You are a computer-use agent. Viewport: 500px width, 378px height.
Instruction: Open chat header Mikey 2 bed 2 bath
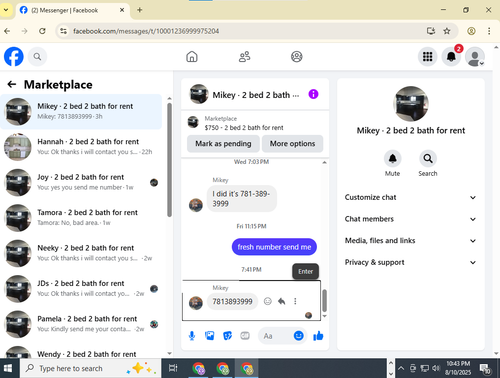pyautogui.click(x=244, y=95)
